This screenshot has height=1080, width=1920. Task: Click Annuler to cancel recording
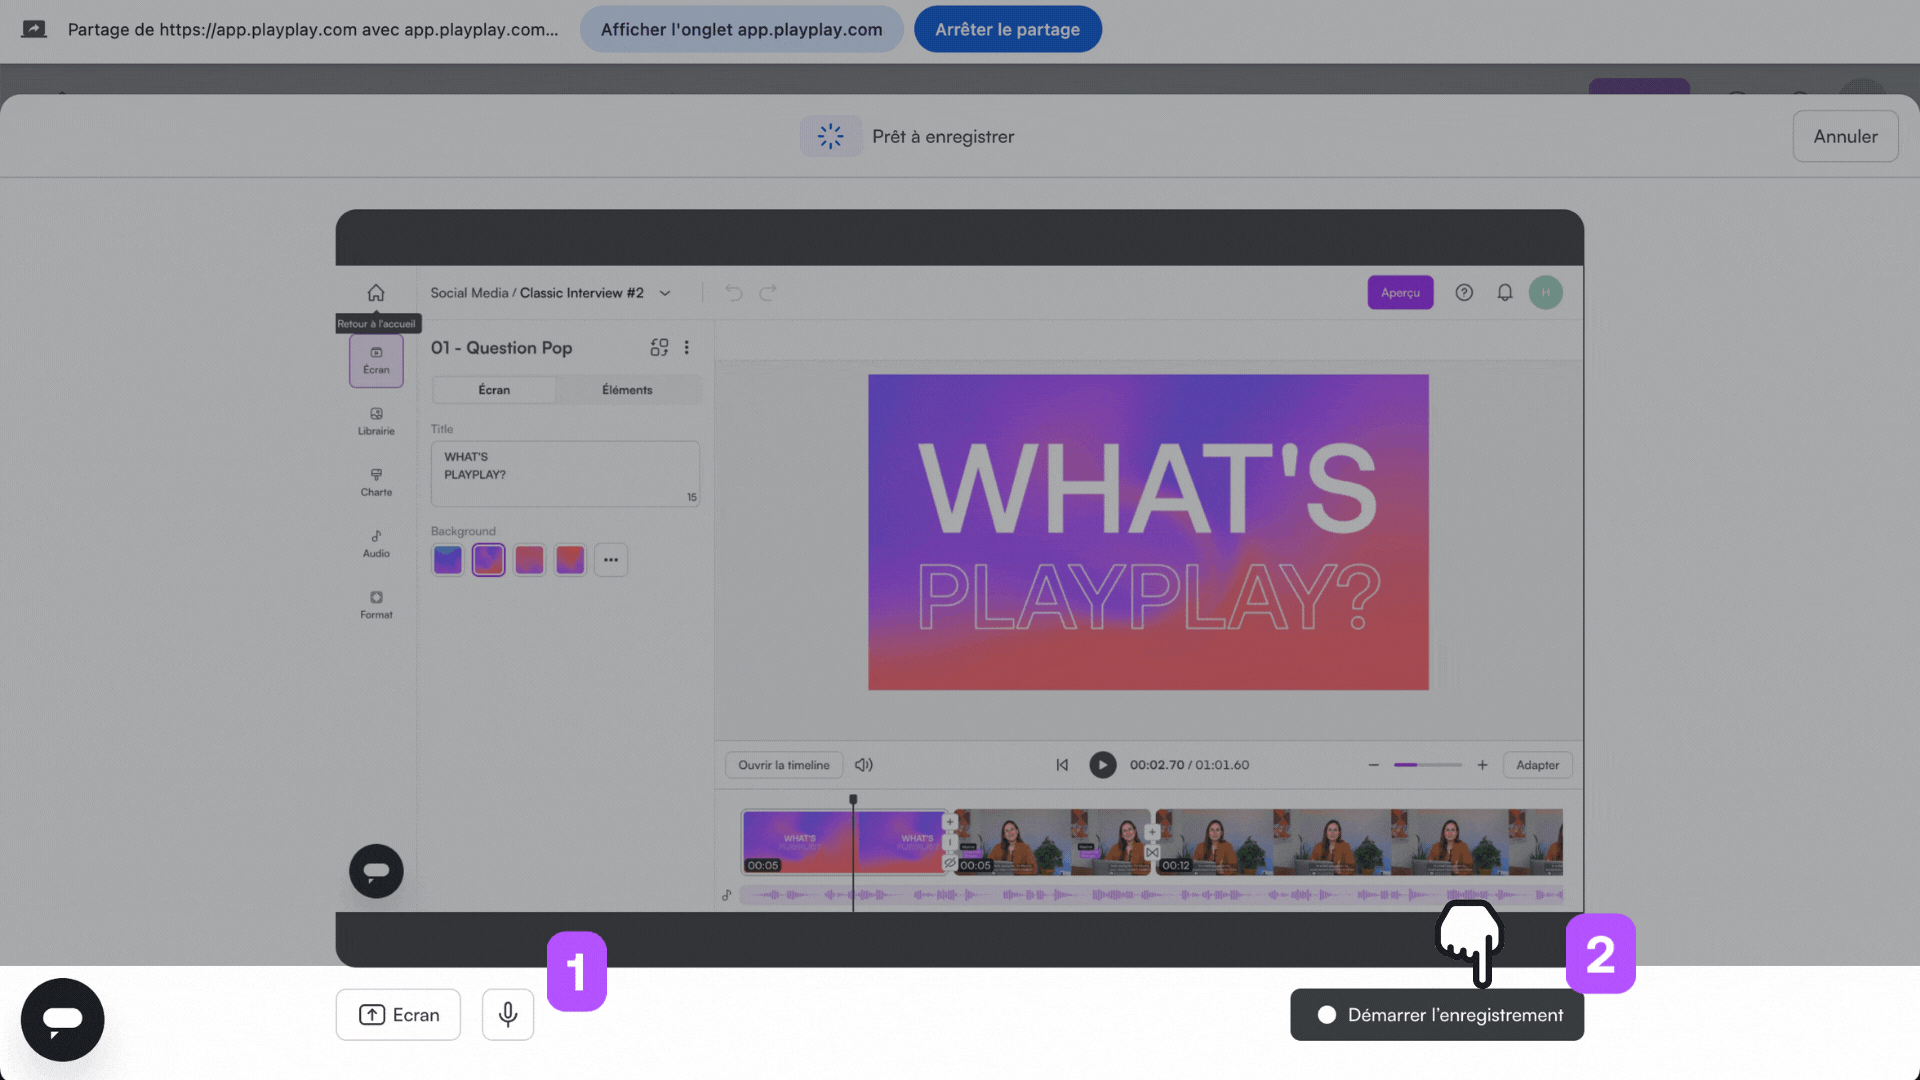tap(1844, 136)
